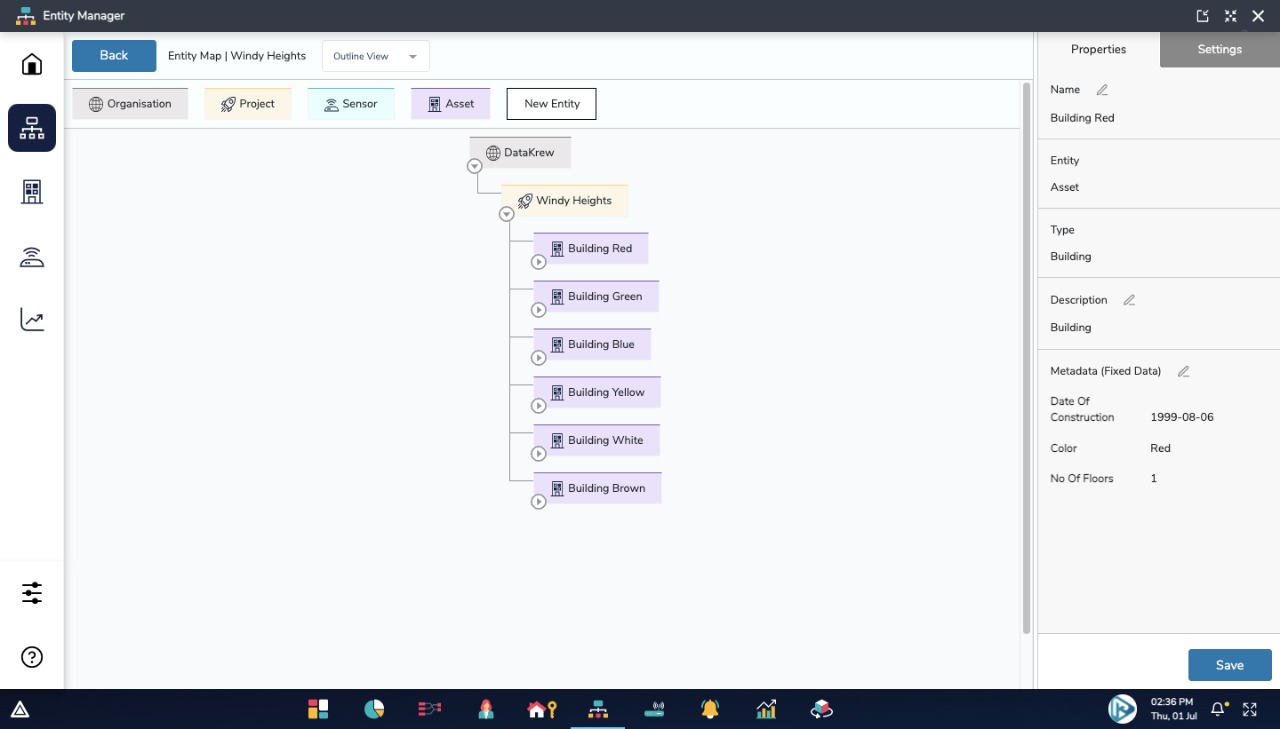The image size is (1280, 729).
Task: Edit the Description pencil icon
Action: click(1129, 300)
